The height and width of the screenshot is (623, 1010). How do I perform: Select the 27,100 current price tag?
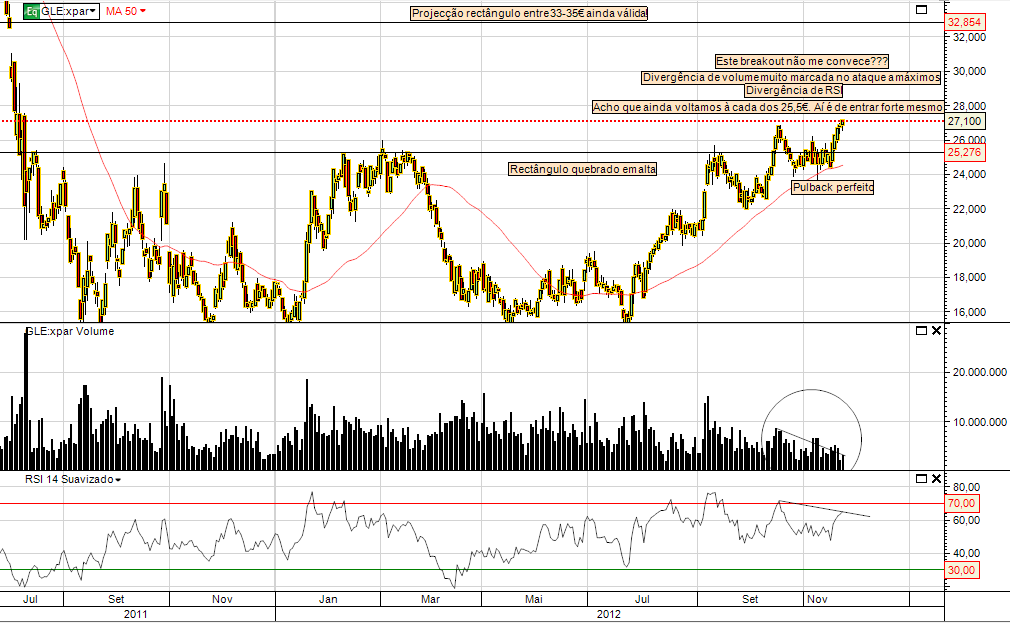(x=964, y=121)
